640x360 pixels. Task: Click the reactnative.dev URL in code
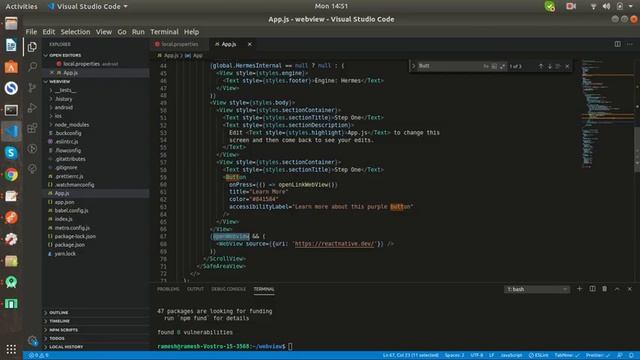(334, 244)
